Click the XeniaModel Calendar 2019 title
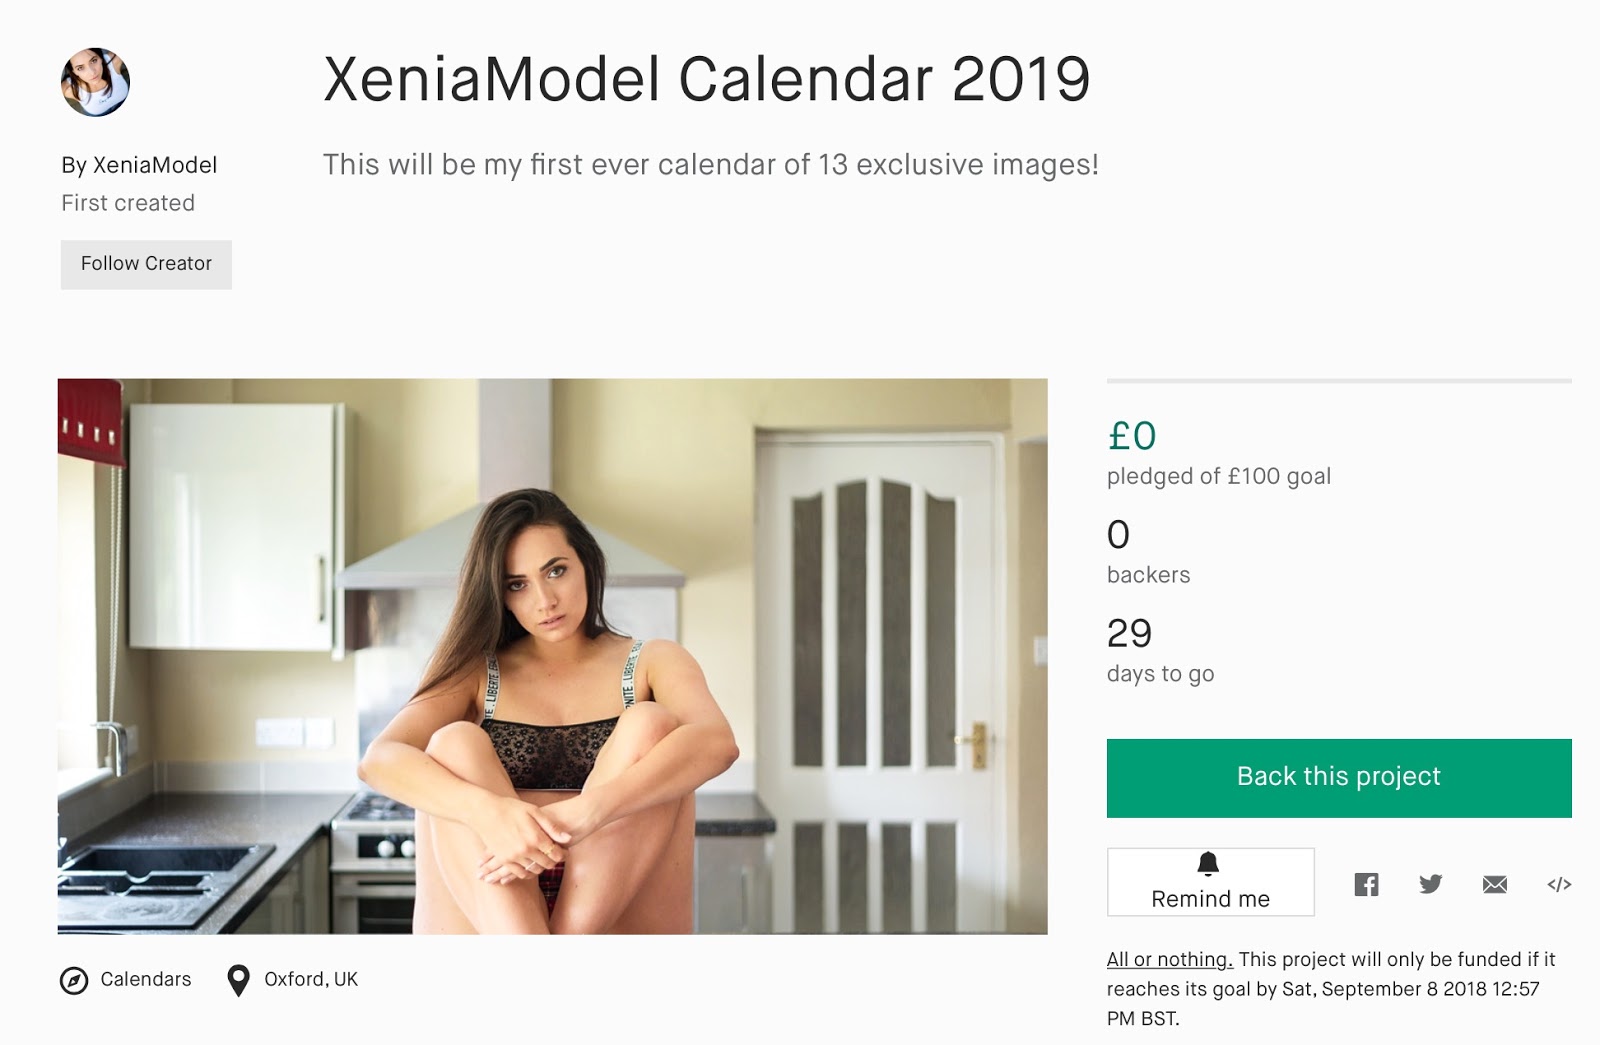Viewport: 1600px width, 1045px height. 706,79
